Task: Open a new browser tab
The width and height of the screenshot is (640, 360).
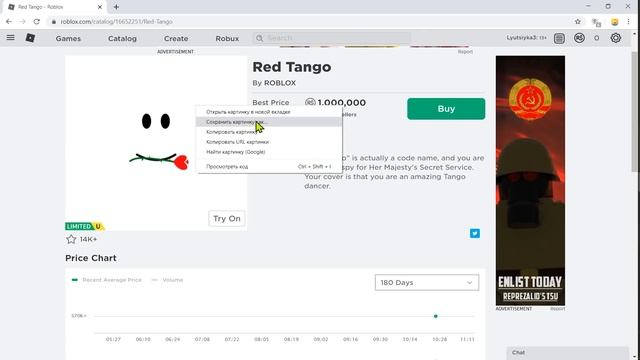Action: 116,7
